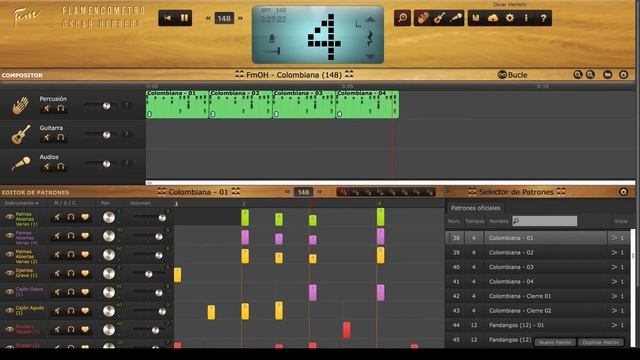This screenshot has width=640, height=360.
Task: Click the pattern name search field
Action: 544,221
